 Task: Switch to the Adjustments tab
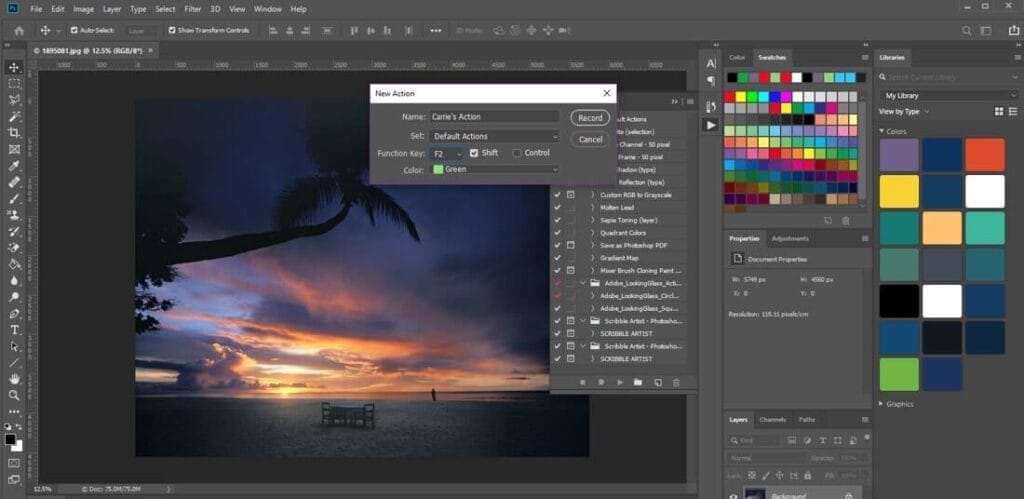[790, 238]
